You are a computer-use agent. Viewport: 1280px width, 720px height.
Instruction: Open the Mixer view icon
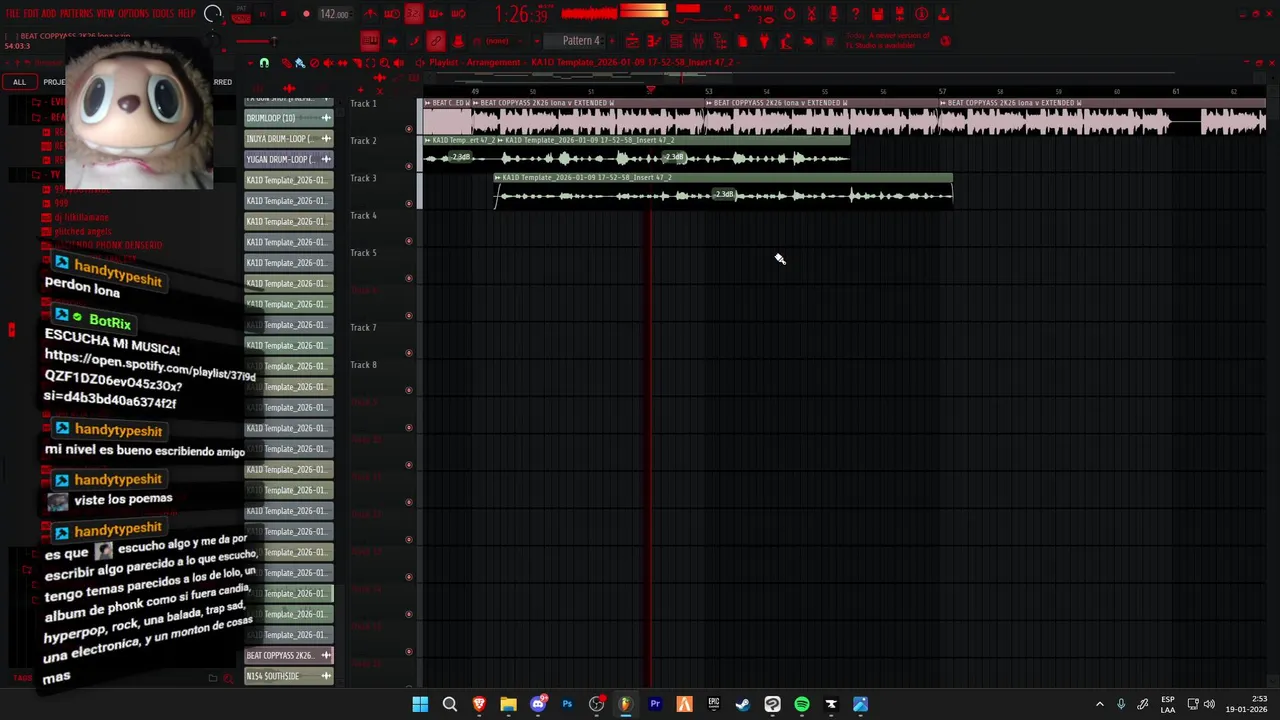(x=698, y=41)
